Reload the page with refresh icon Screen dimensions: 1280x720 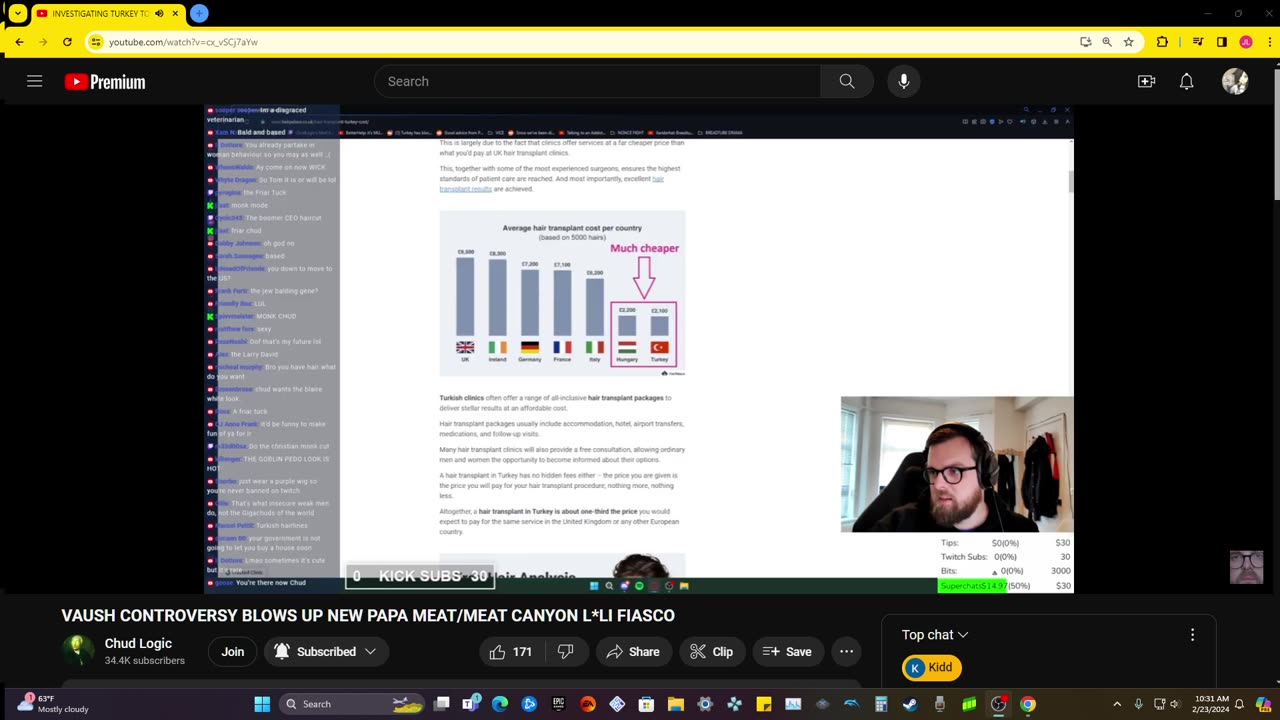click(67, 42)
